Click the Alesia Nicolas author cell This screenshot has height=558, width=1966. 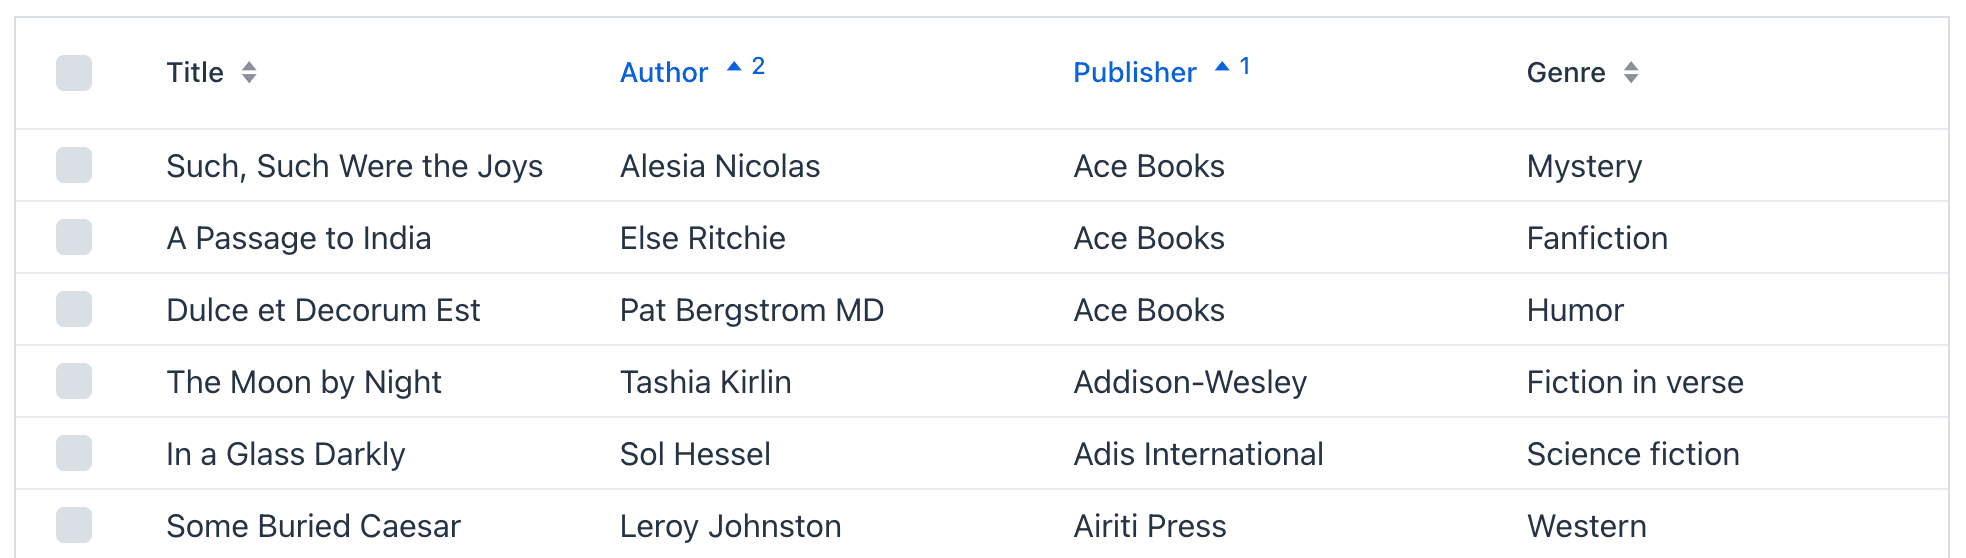pos(720,166)
